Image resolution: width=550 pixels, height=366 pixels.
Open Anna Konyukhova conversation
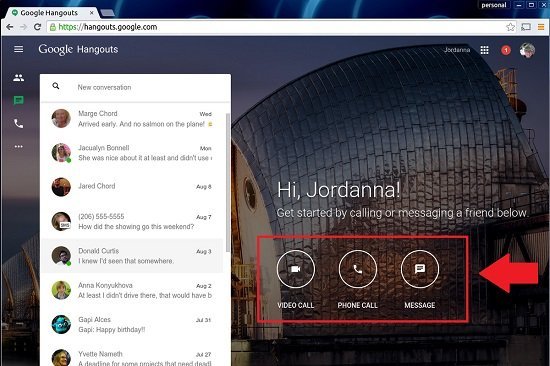(132, 290)
